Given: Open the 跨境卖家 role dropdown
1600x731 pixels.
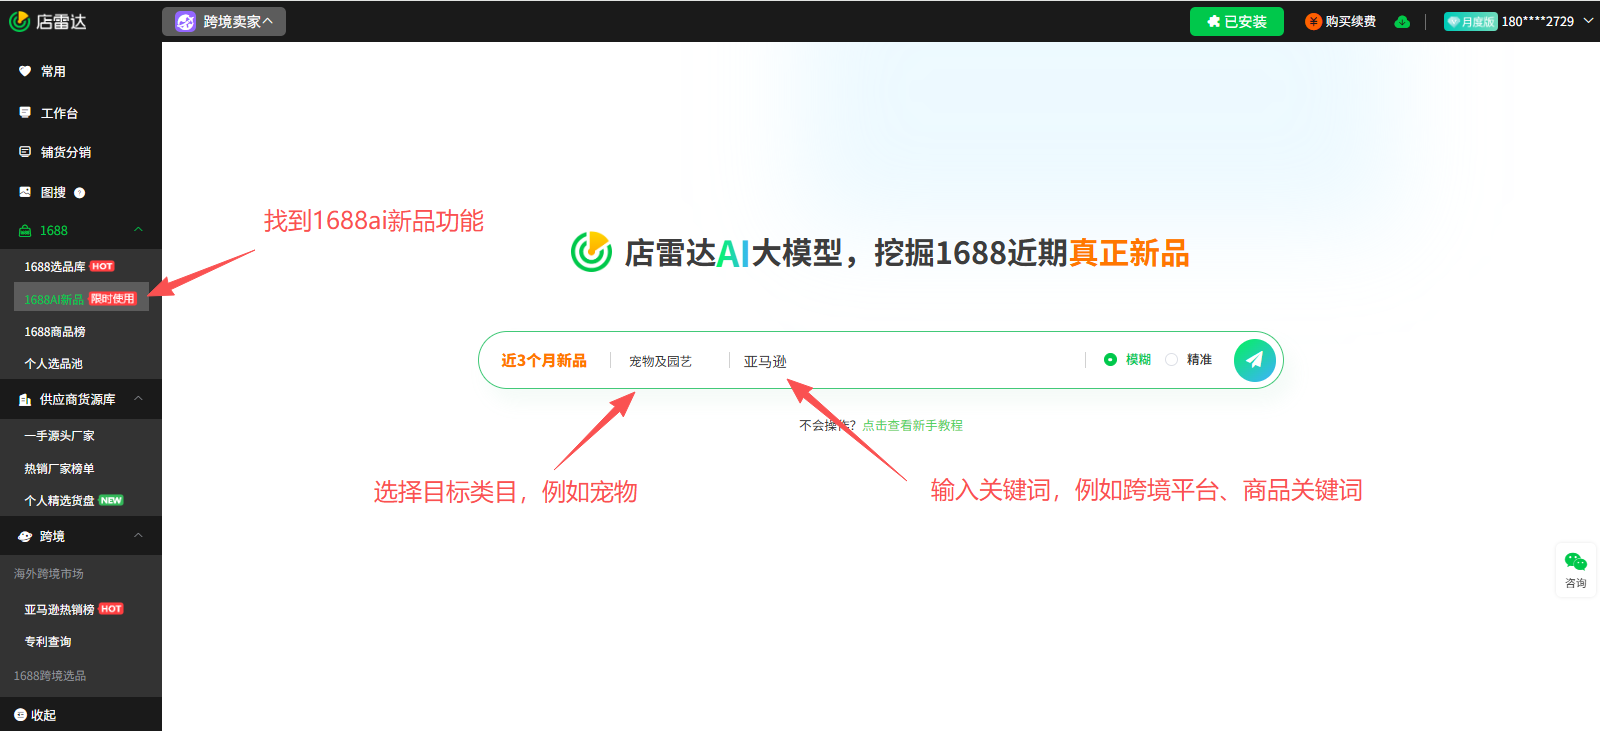Looking at the screenshot, I should [224, 21].
